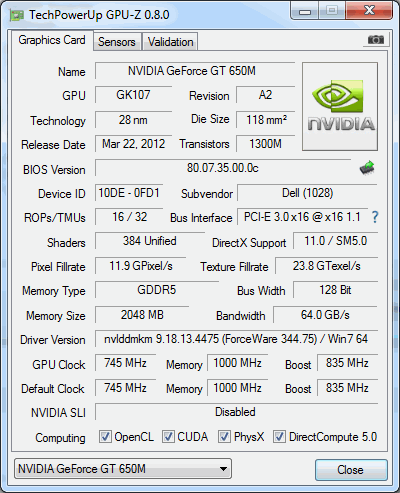
Task: Click the camera screenshot icon
Action: coord(376,40)
